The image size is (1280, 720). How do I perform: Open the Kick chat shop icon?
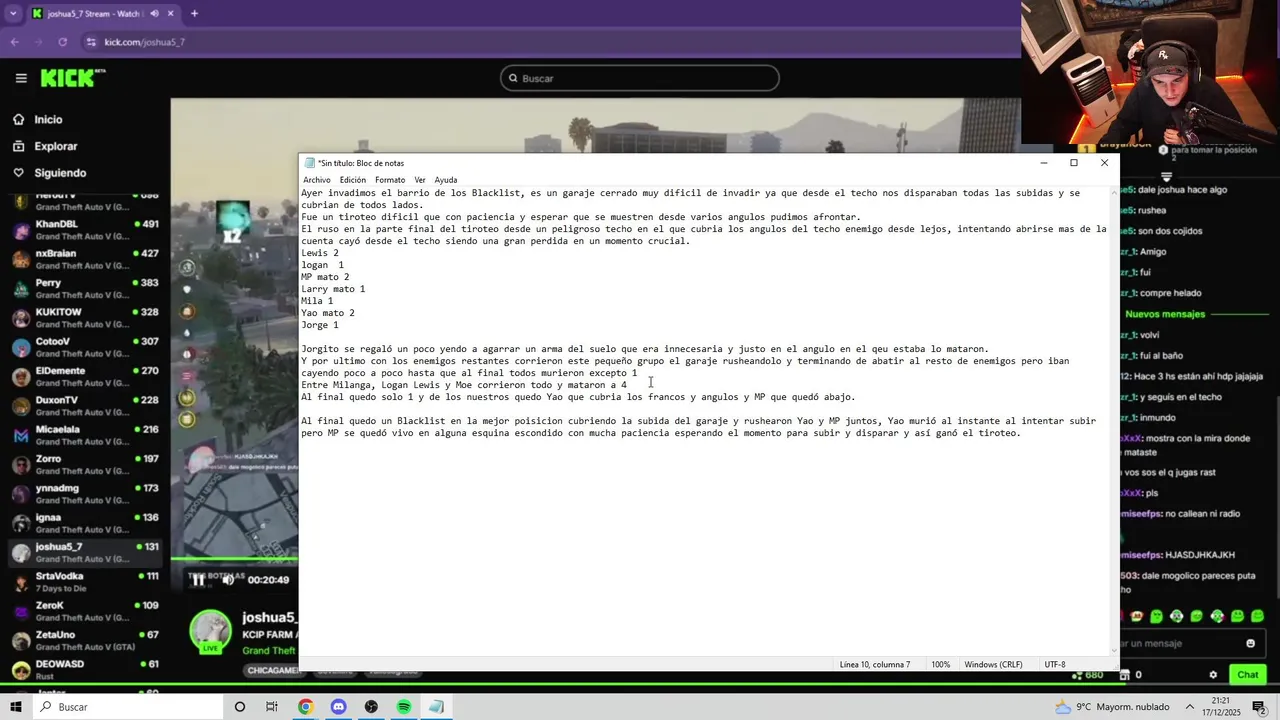coord(1125,675)
